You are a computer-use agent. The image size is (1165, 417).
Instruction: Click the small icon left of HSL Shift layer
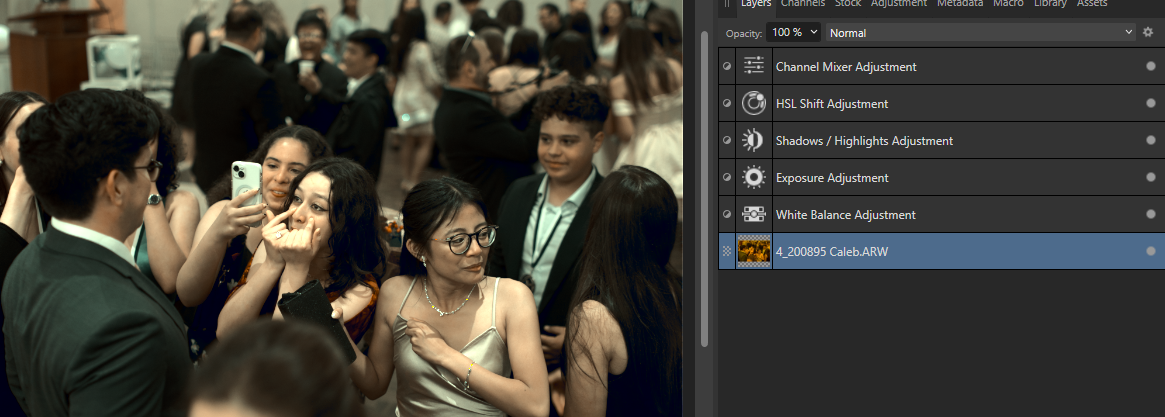point(727,104)
